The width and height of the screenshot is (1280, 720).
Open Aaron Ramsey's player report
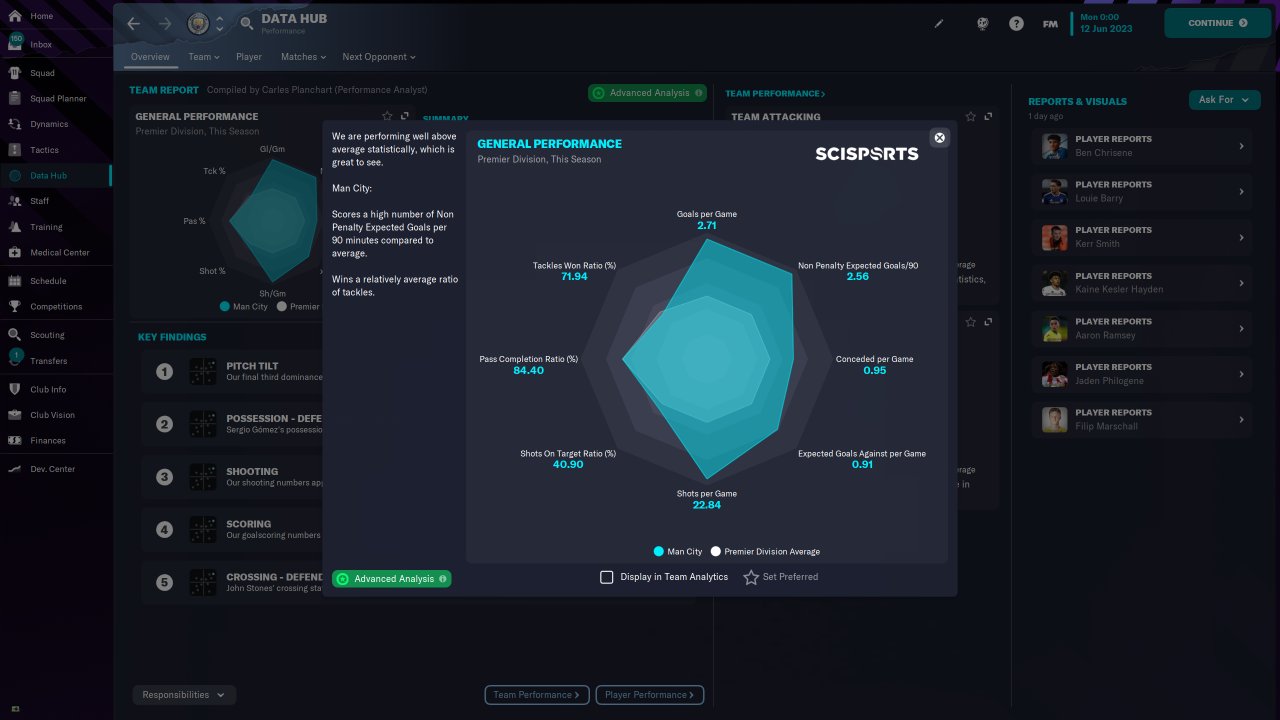pyautogui.click(x=1141, y=328)
